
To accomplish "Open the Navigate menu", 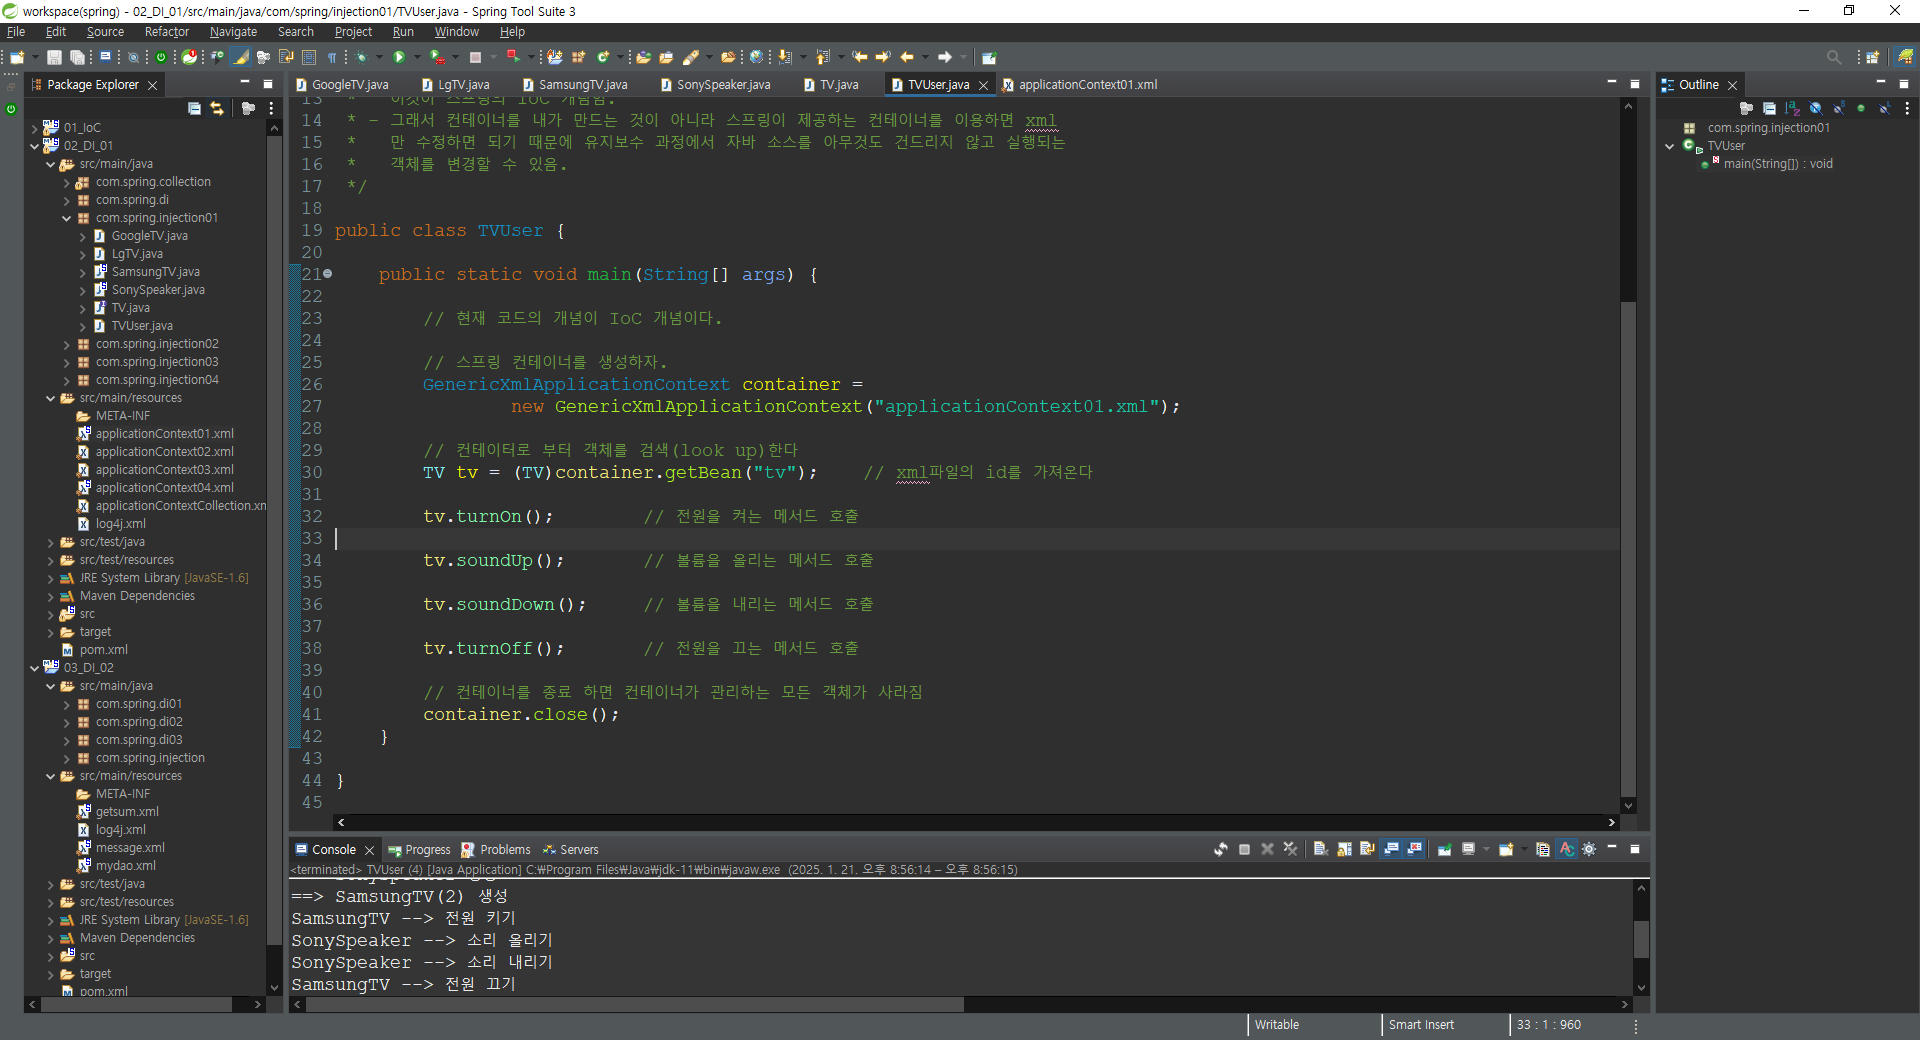I will point(233,32).
